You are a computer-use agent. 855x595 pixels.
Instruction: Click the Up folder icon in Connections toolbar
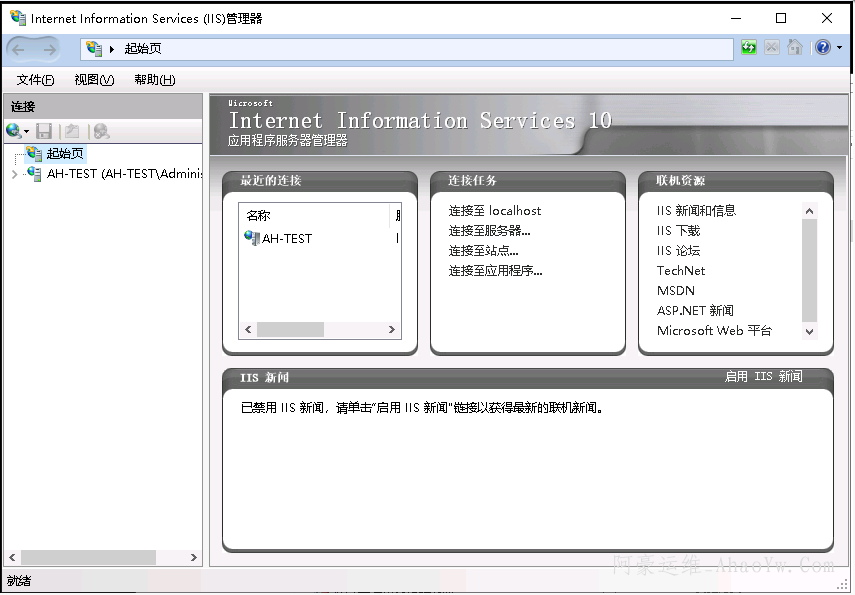[72, 131]
